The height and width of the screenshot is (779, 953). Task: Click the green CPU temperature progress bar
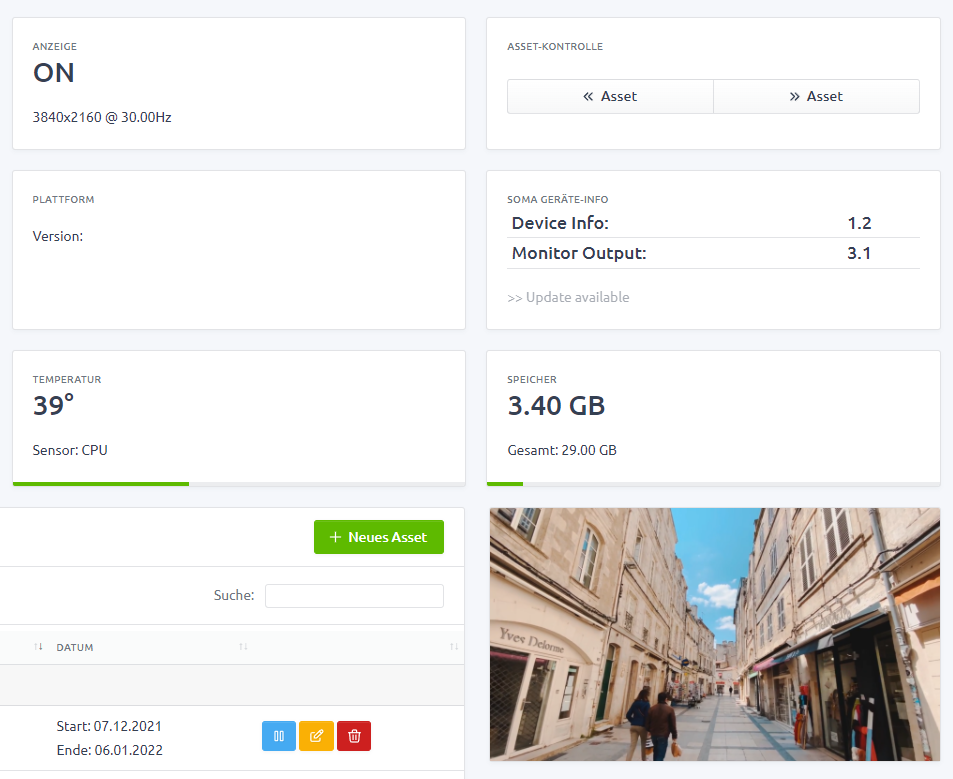[x=100, y=483]
